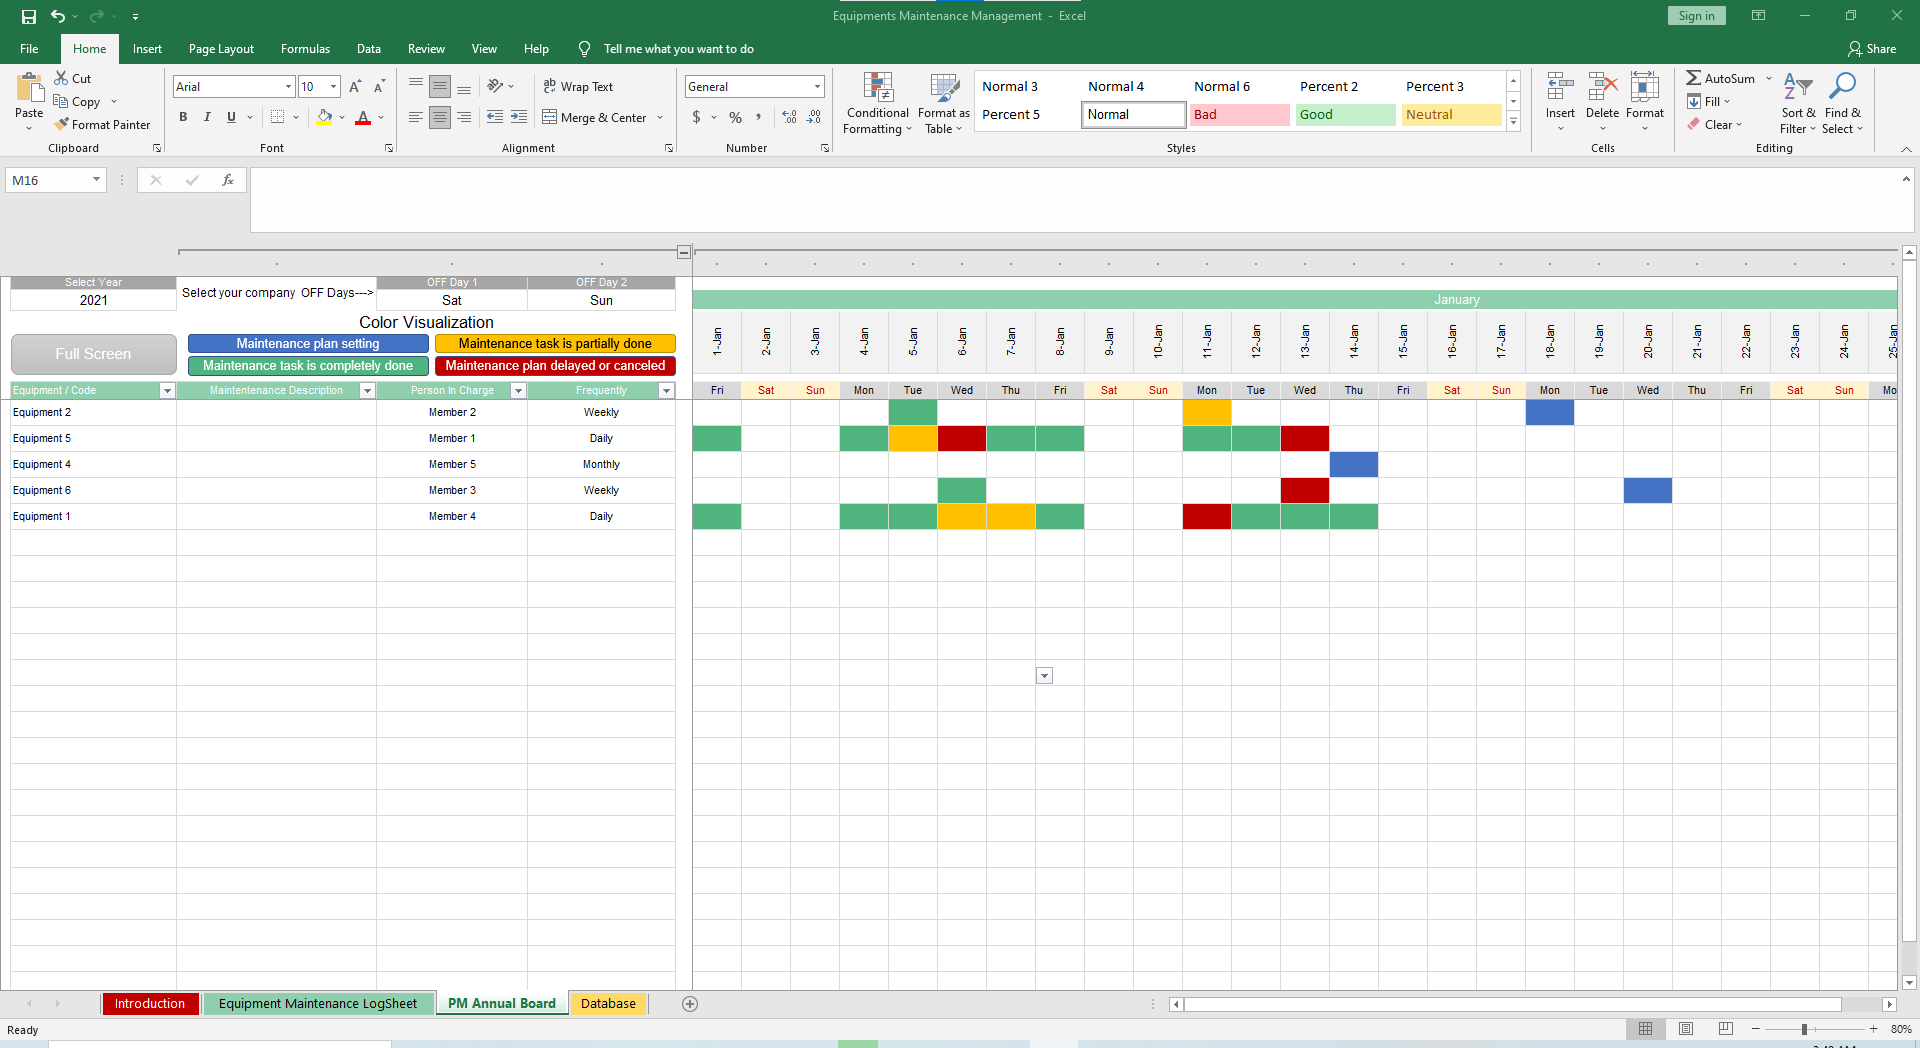Apply the Bad cell style
The height and width of the screenshot is (1048, 1920).
(x=1239, y=115)
